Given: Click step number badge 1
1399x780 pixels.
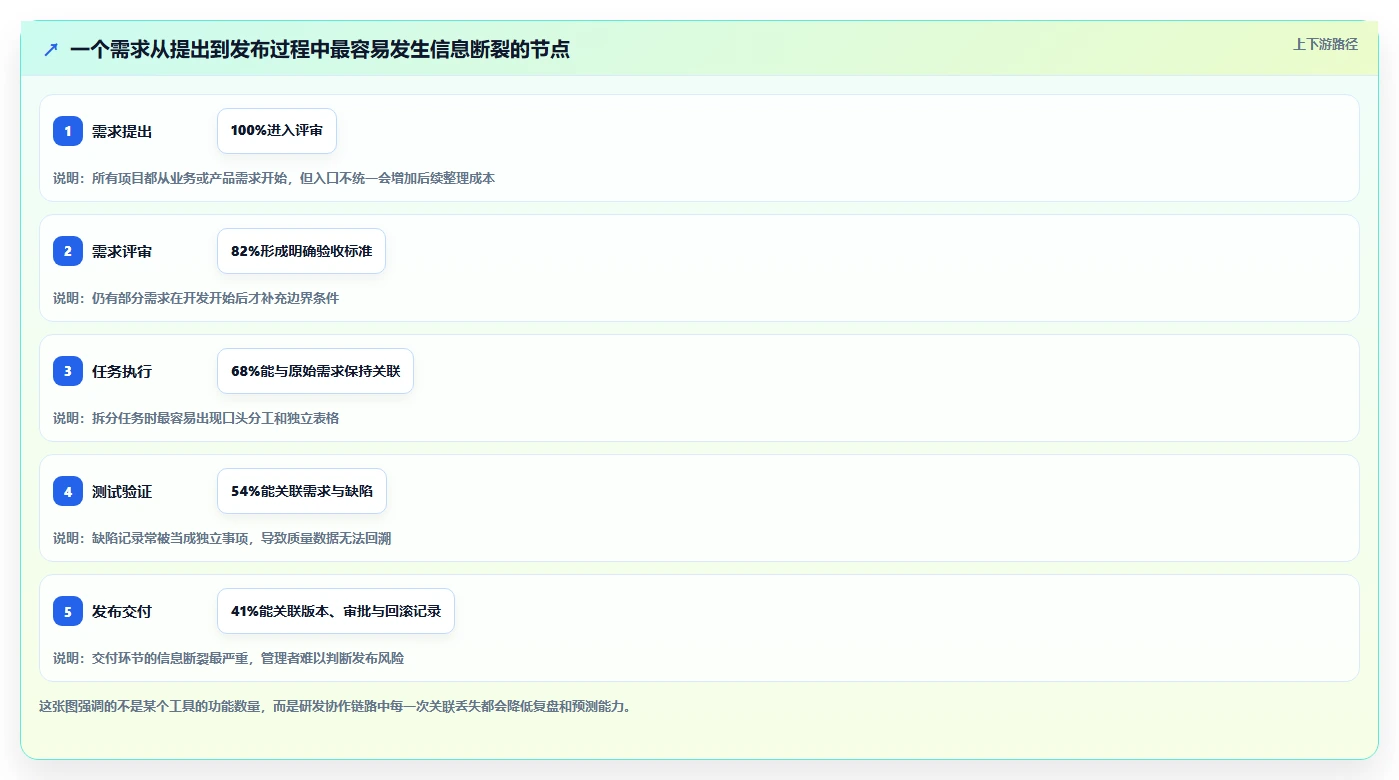Looking at the screenshot, I should click(x=68, y=131).
